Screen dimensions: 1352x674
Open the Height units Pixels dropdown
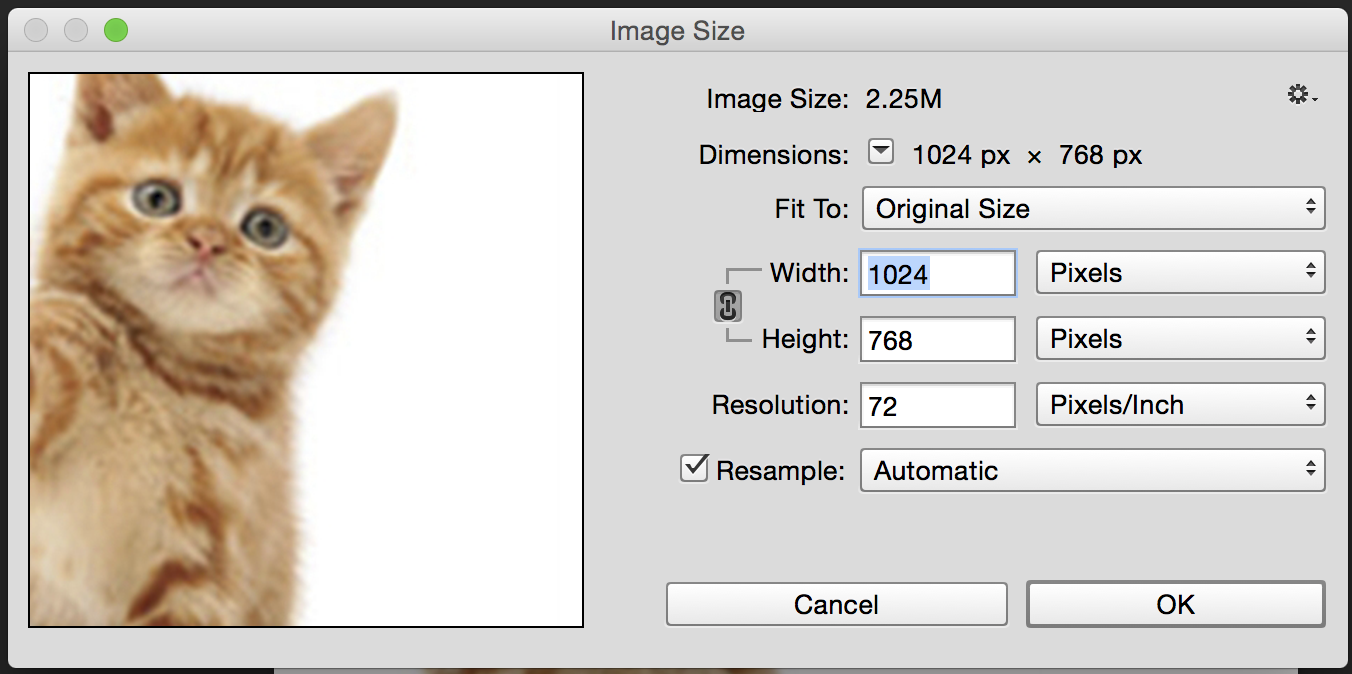pyautogui.click(x=1181, y=339)
